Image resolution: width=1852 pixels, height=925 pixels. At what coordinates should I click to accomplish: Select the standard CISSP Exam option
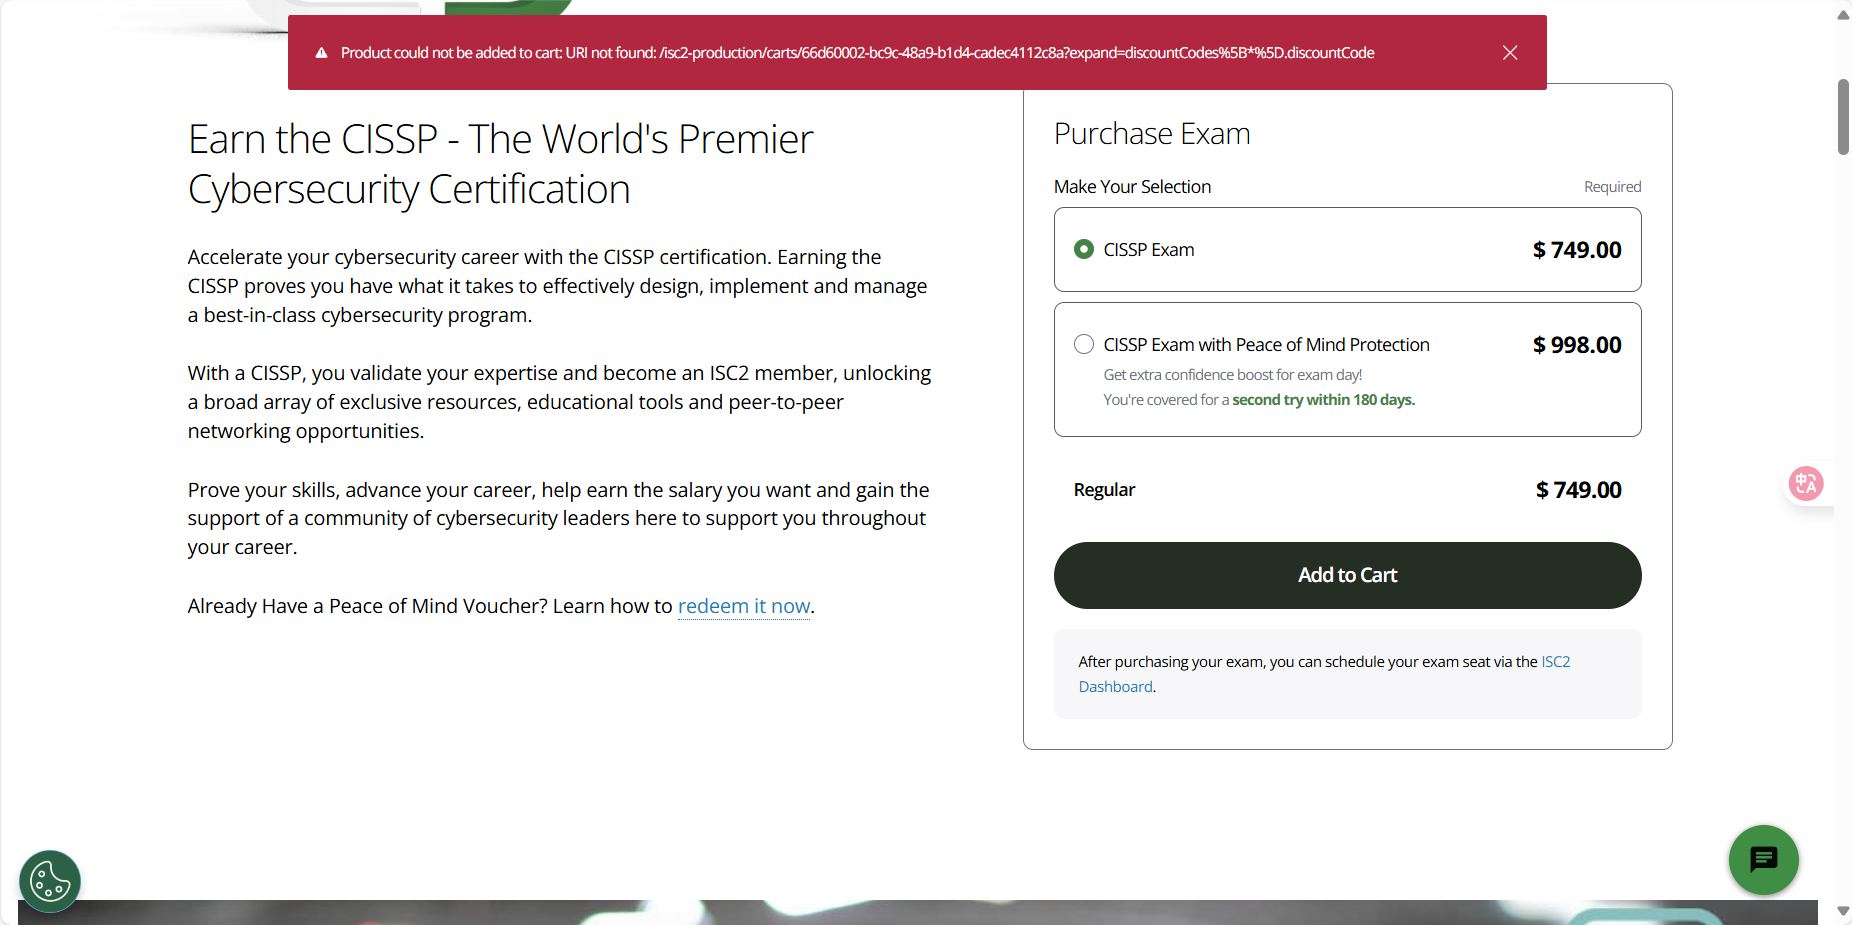click(1083, 250)
